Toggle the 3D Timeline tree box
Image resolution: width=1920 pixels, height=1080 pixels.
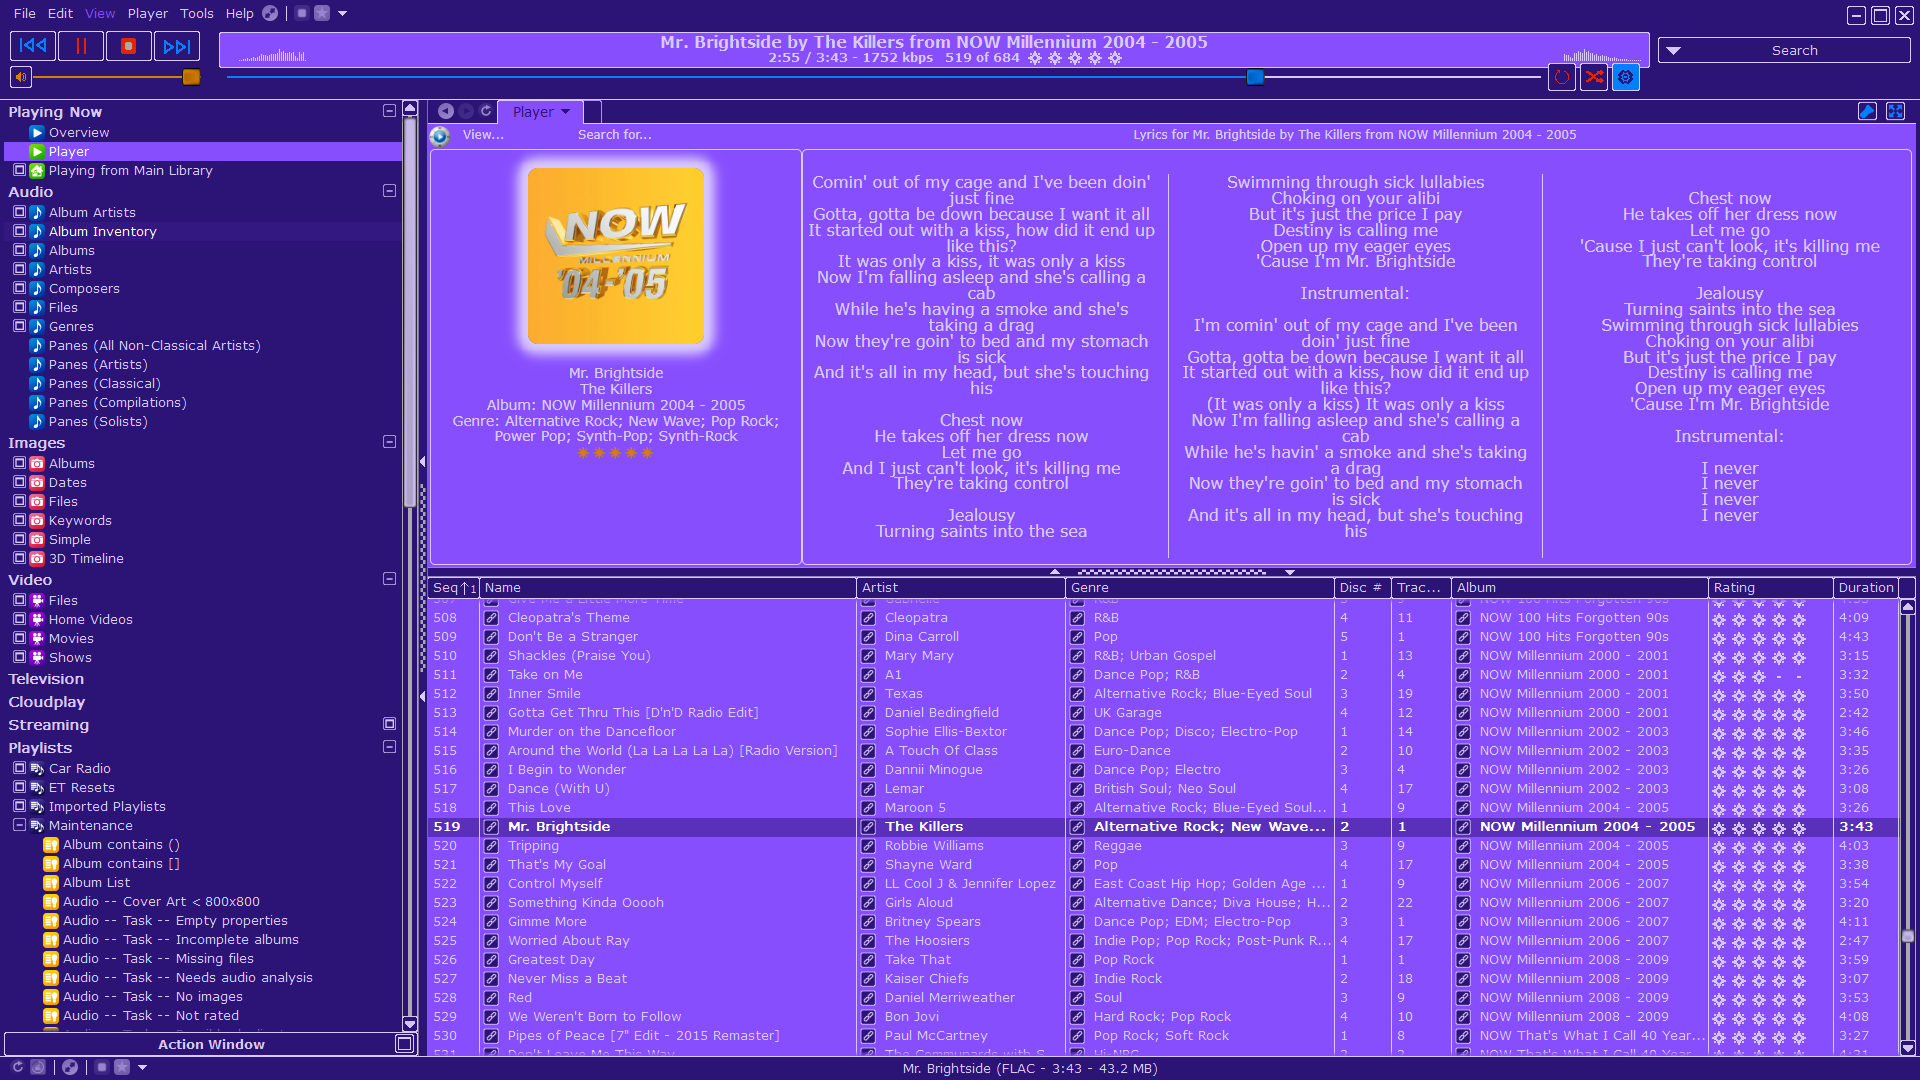click(x=19, y=558)
